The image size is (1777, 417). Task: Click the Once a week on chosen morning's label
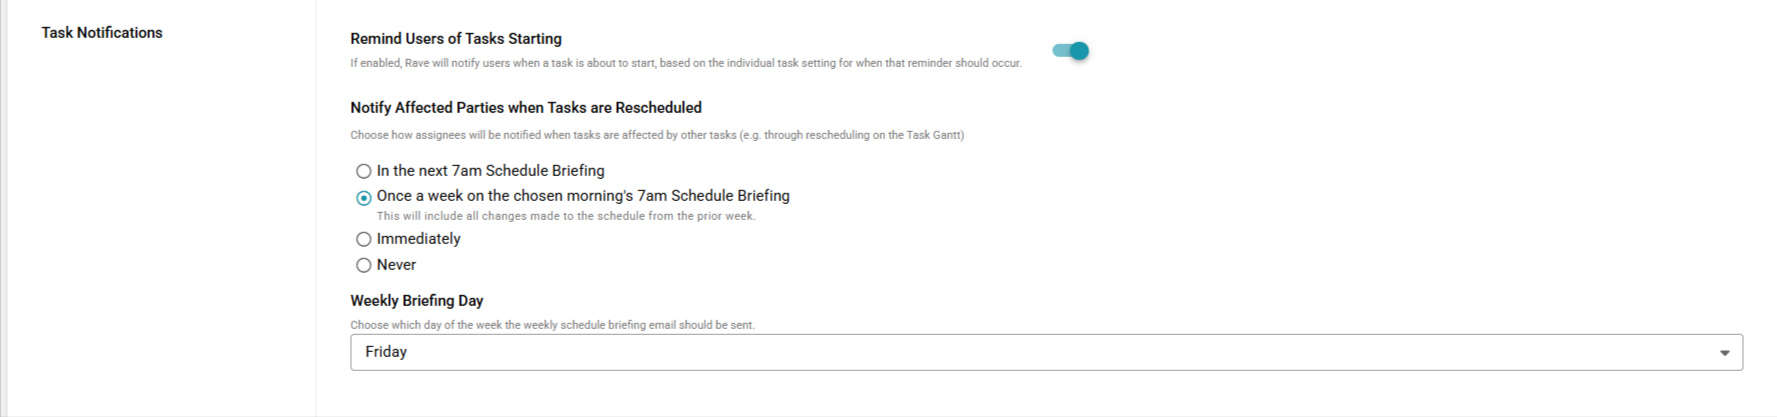click(x=583, y=196)
